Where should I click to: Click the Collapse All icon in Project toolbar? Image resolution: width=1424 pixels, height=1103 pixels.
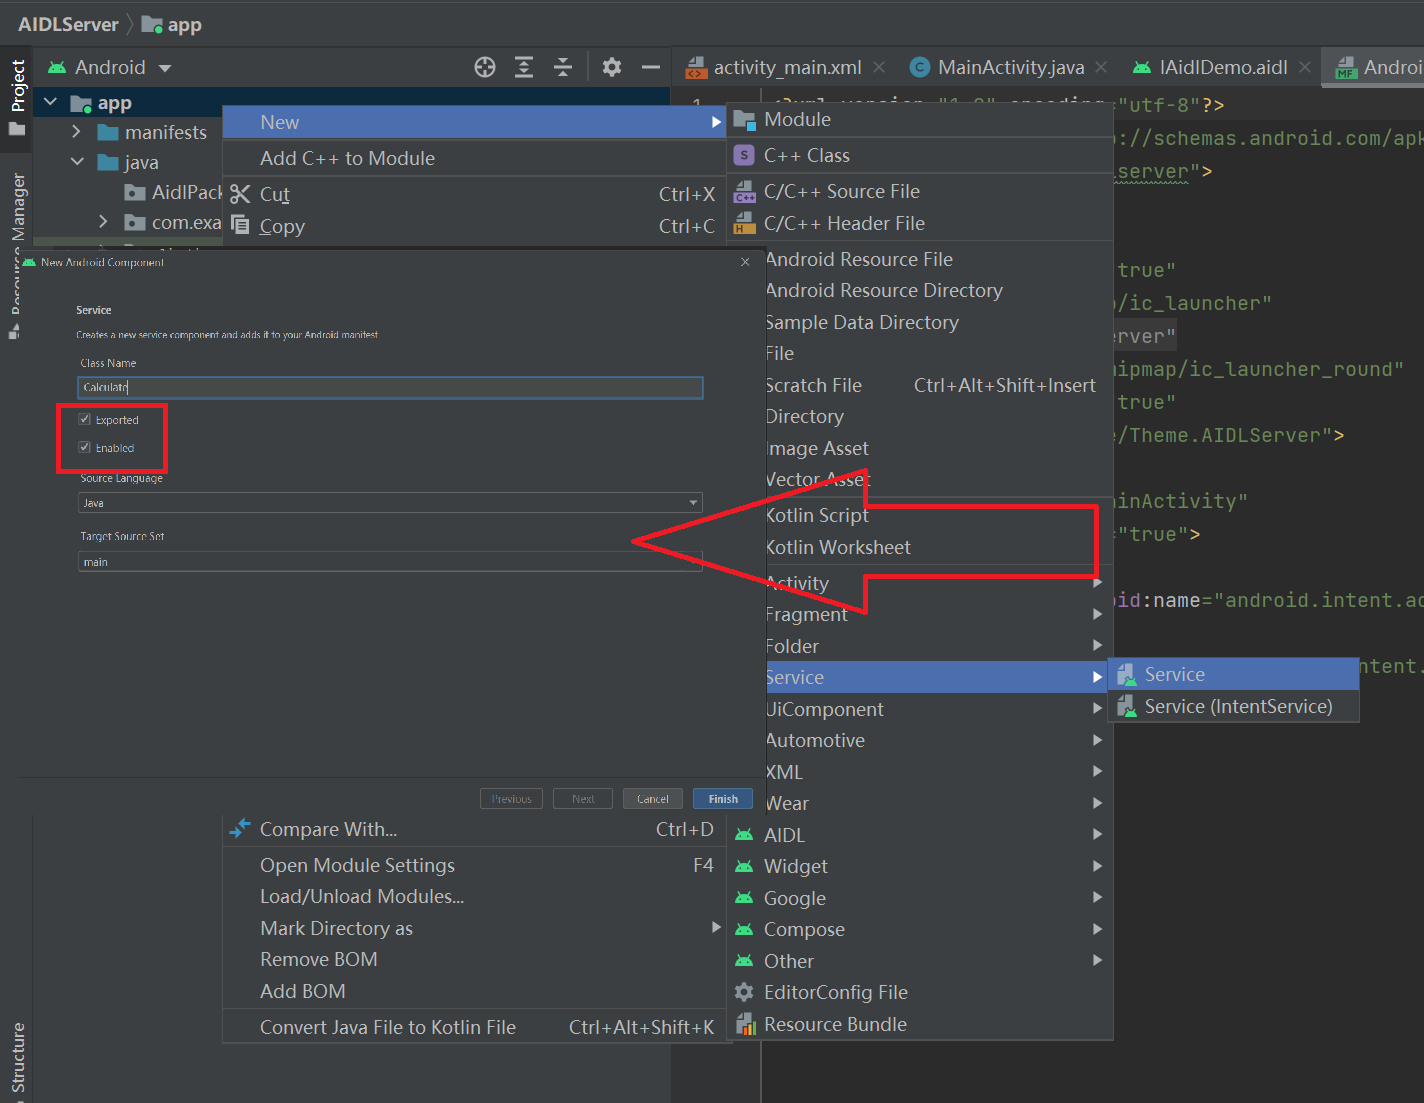click(563, 67)
